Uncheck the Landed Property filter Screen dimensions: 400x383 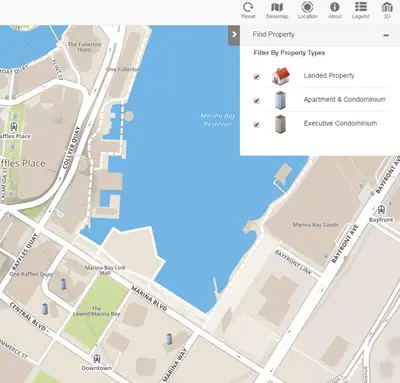pos(256,77)
